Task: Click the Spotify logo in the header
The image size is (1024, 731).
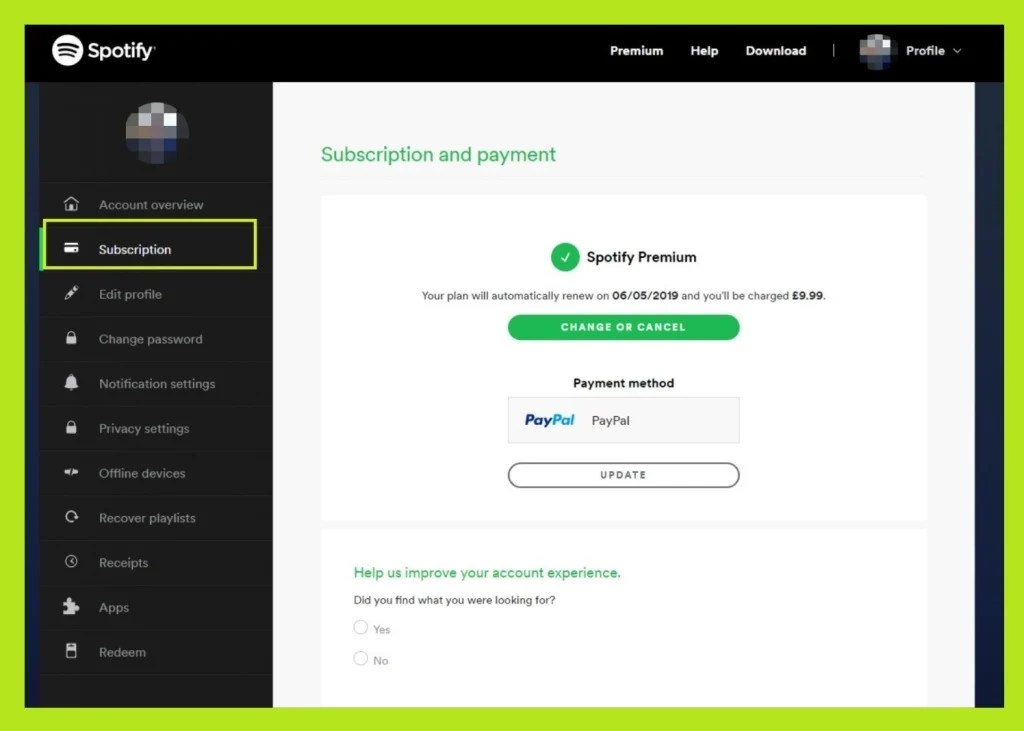Action: [x=103, y=50]
